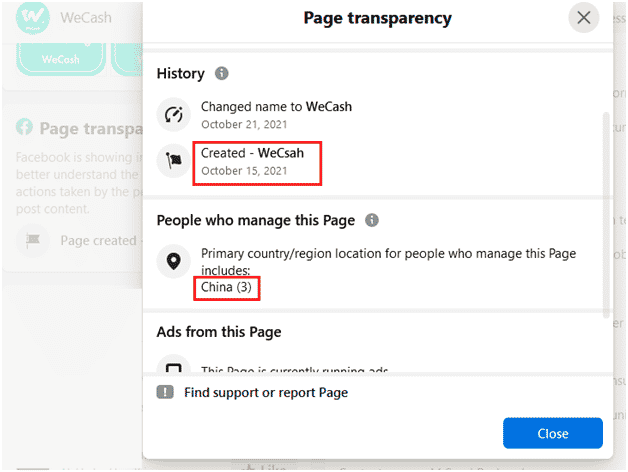Click the report exclamation icon
The height and width of the screenshot is (472, 628).
click(x=165, y=392)
